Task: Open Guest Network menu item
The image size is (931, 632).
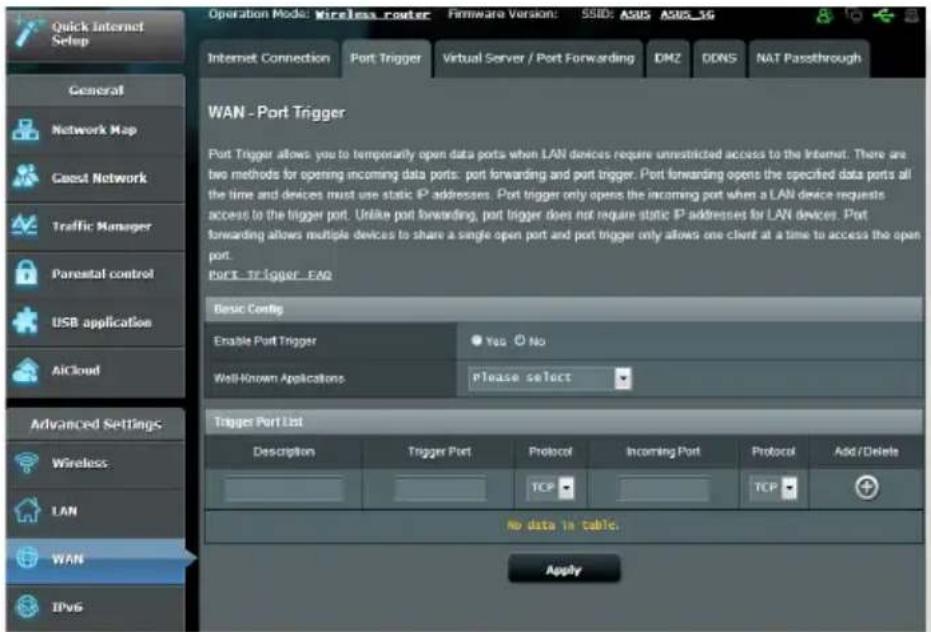Action: (96, 178)
